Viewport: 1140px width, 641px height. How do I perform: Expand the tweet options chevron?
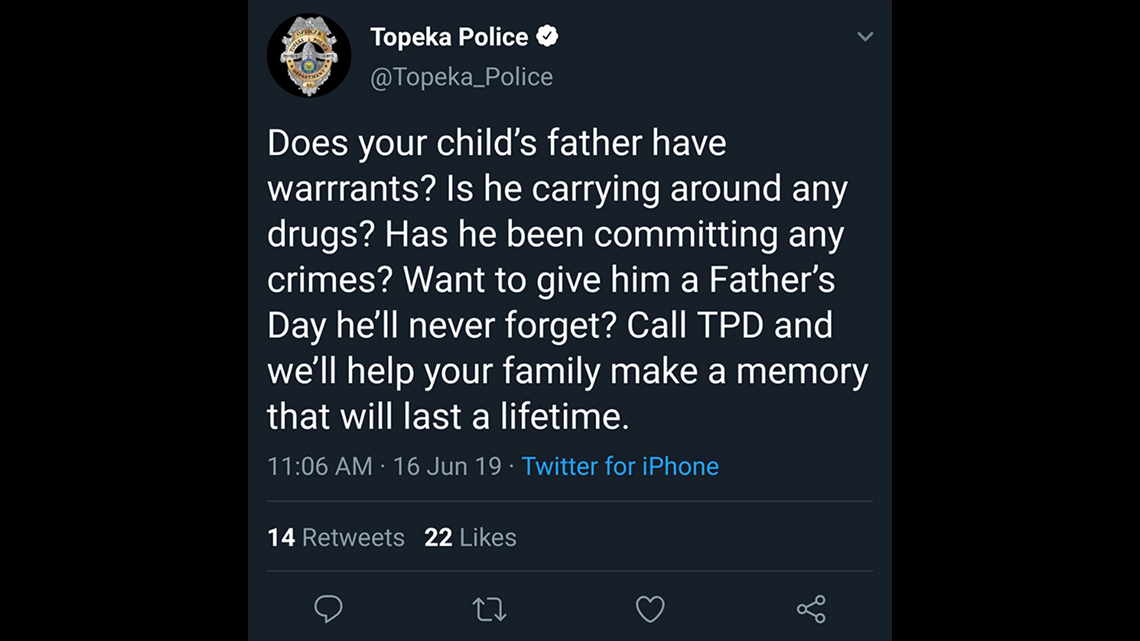click(864, 36)
